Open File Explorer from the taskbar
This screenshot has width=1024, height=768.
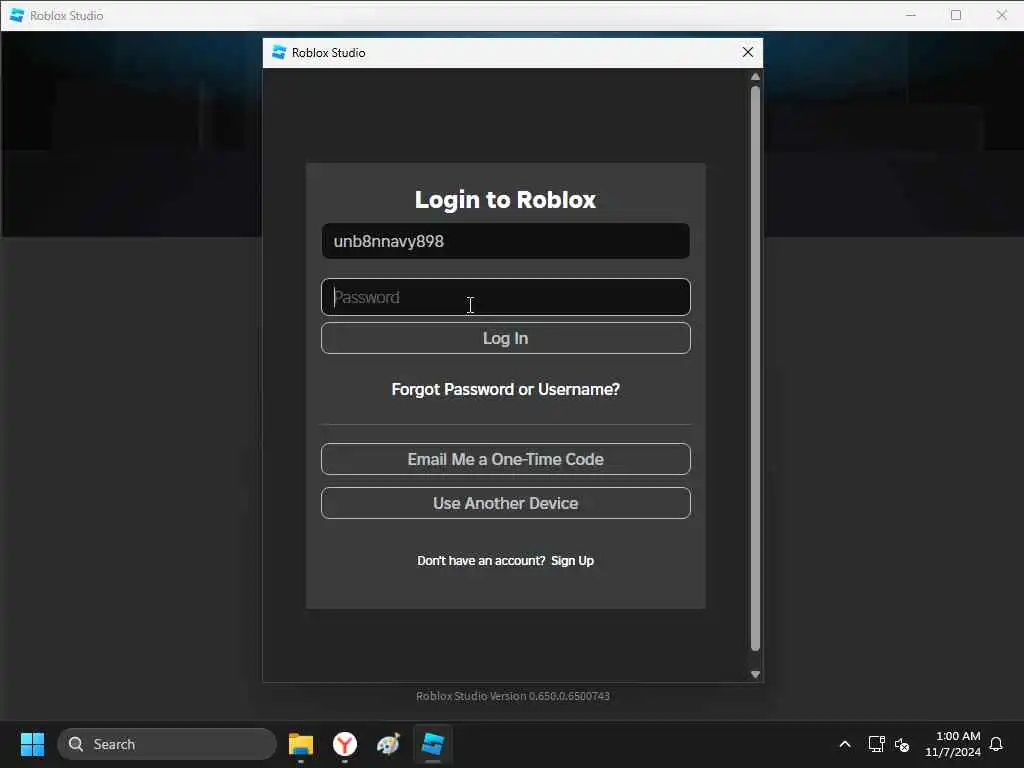(301, 744)
